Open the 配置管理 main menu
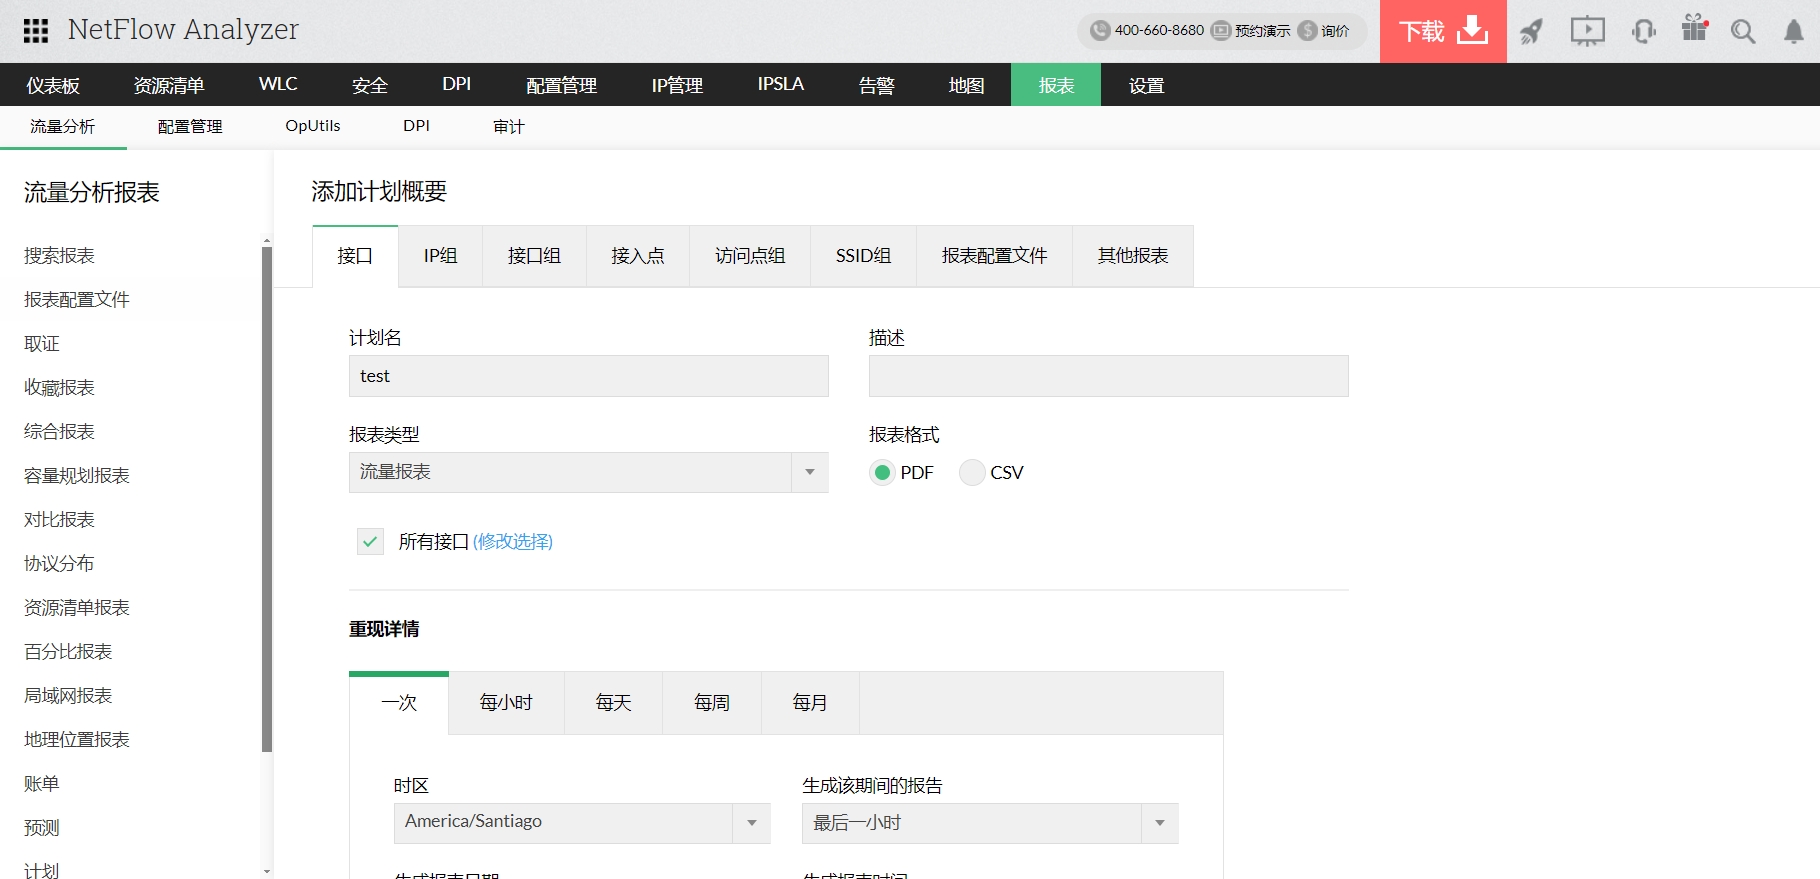This screenshot has width=1820, height=879. click(x=562, y=85)
